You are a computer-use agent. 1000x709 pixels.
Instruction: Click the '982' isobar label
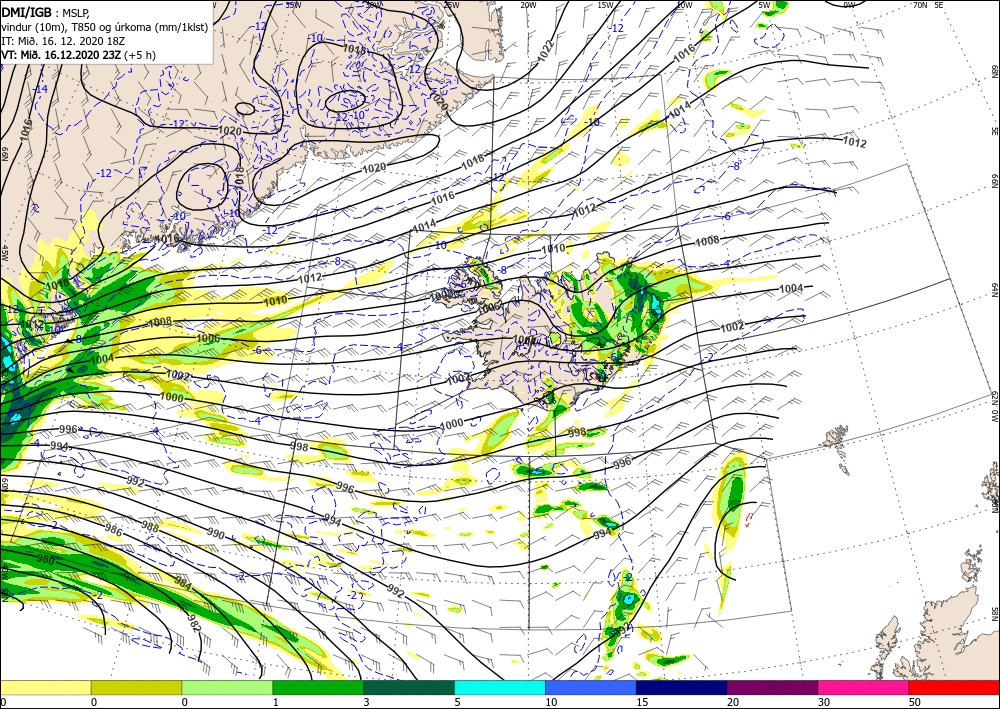194,622
